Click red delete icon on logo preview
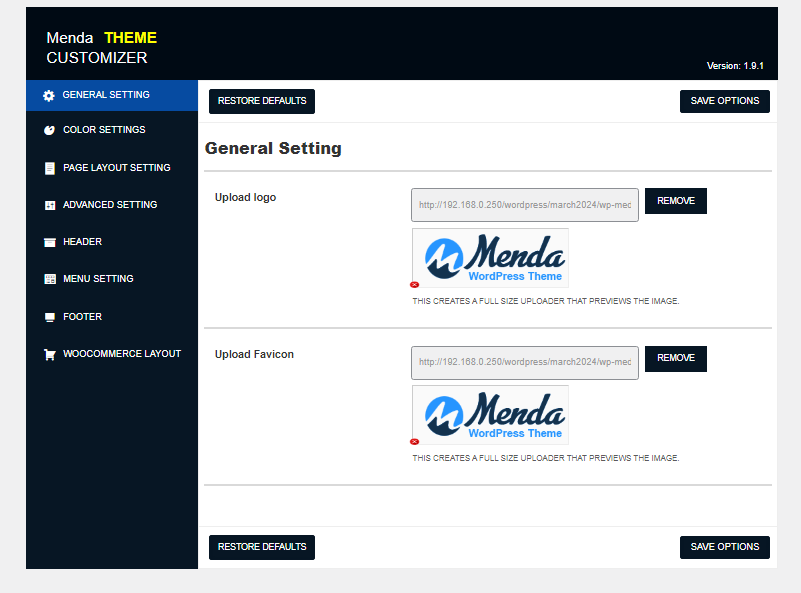Viewport: 801px width, 593px height. point(414,285)
